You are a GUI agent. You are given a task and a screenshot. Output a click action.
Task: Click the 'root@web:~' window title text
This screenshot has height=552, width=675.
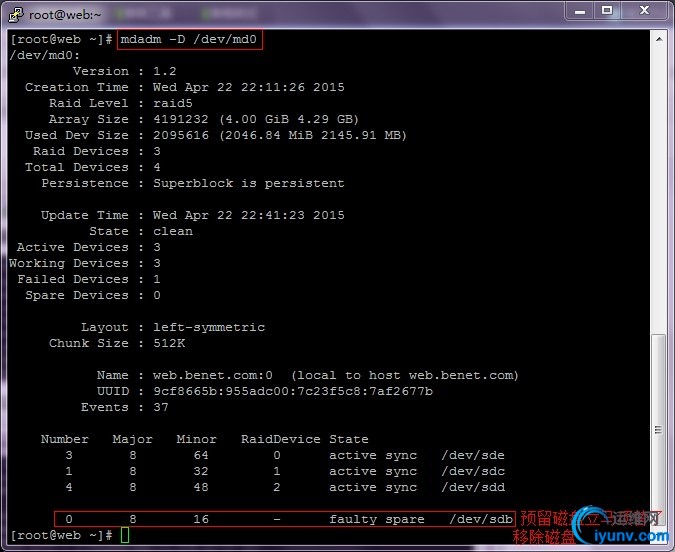pyautogui.click(x=65, y=15)
